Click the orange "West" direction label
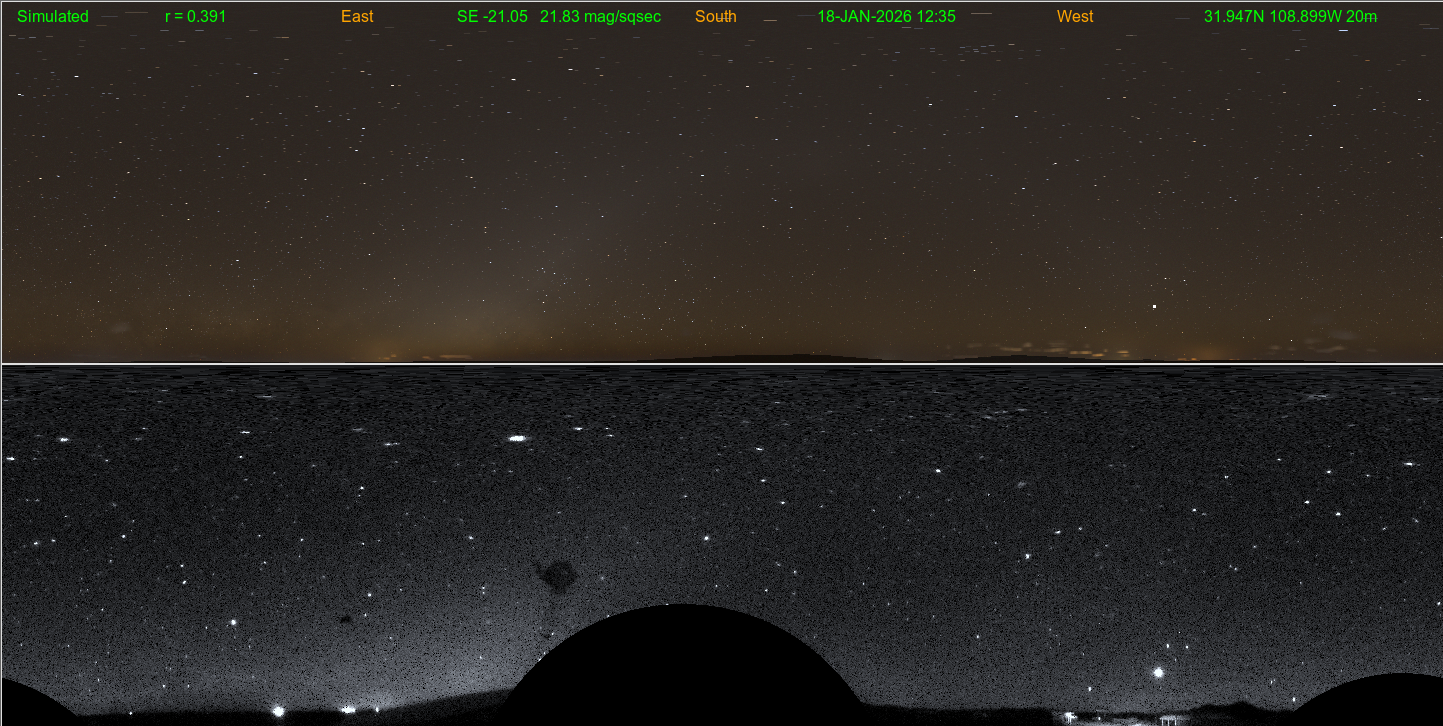This screenshot has width=1443, height=726. pos(1075,17)
